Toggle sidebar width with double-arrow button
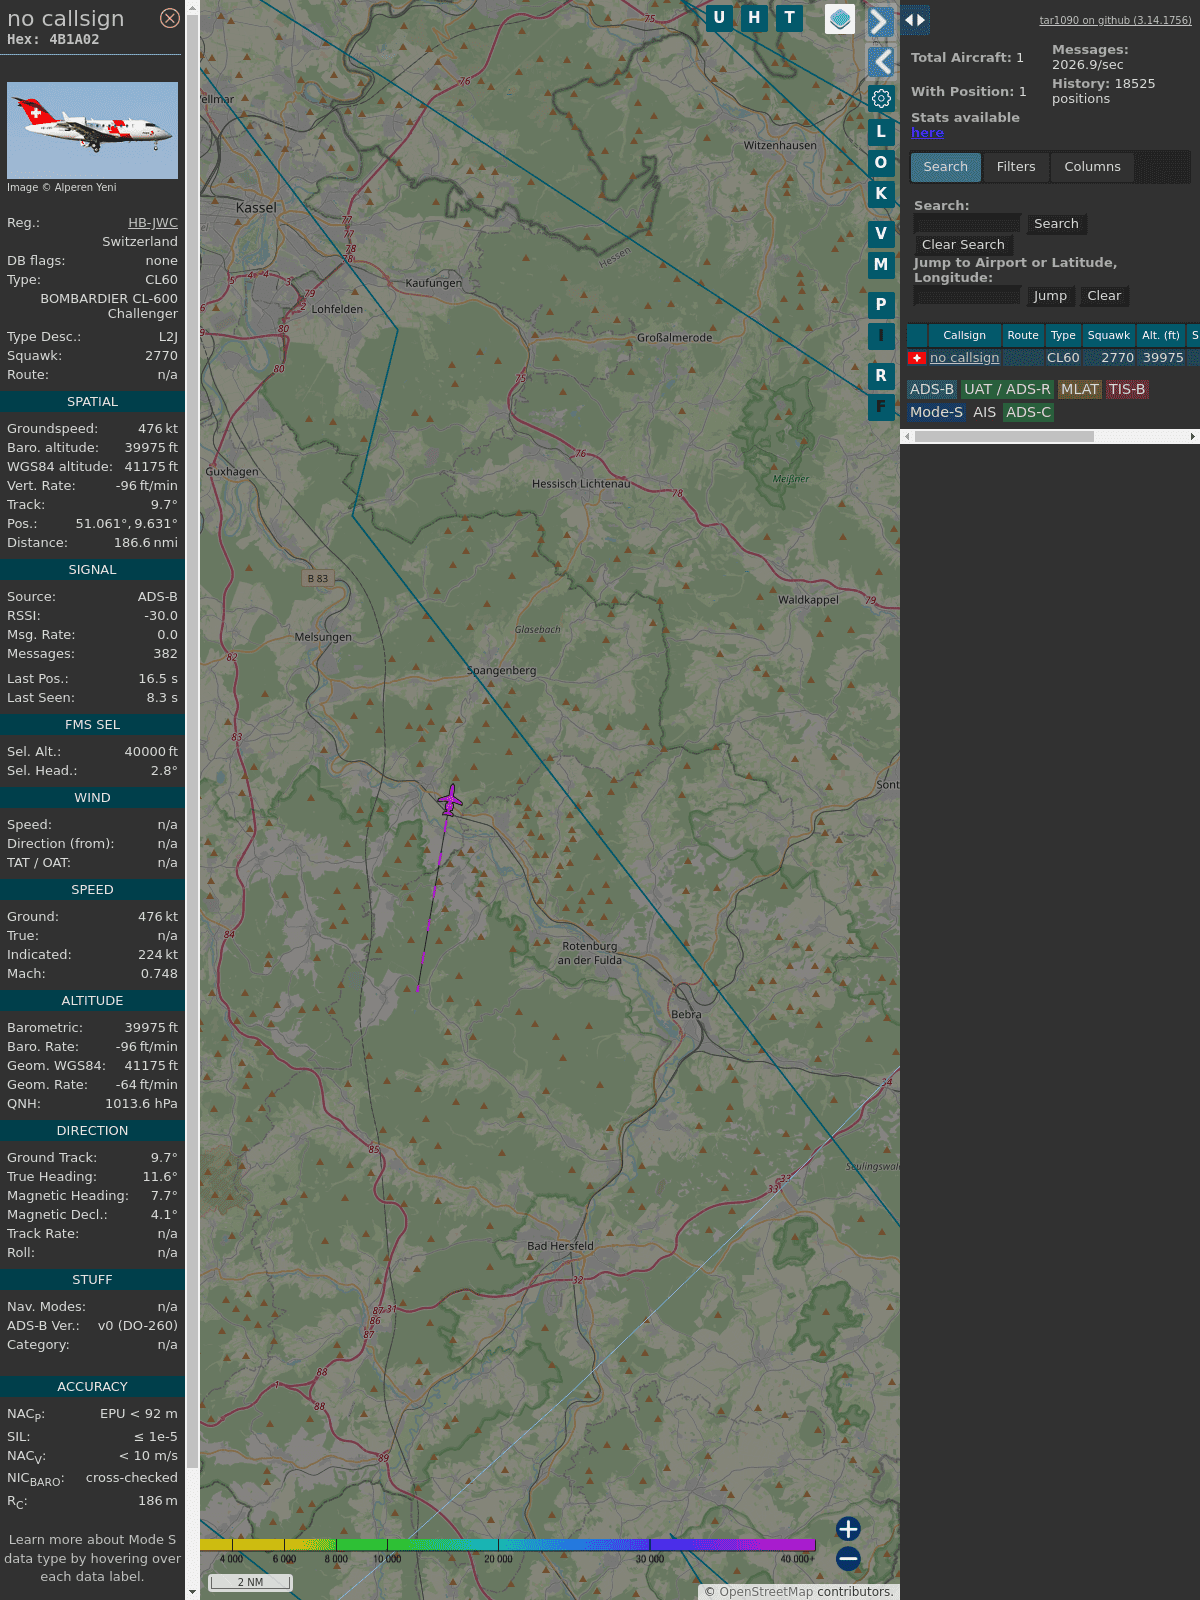This screenshot has height=1600, width=1200. 915,20
